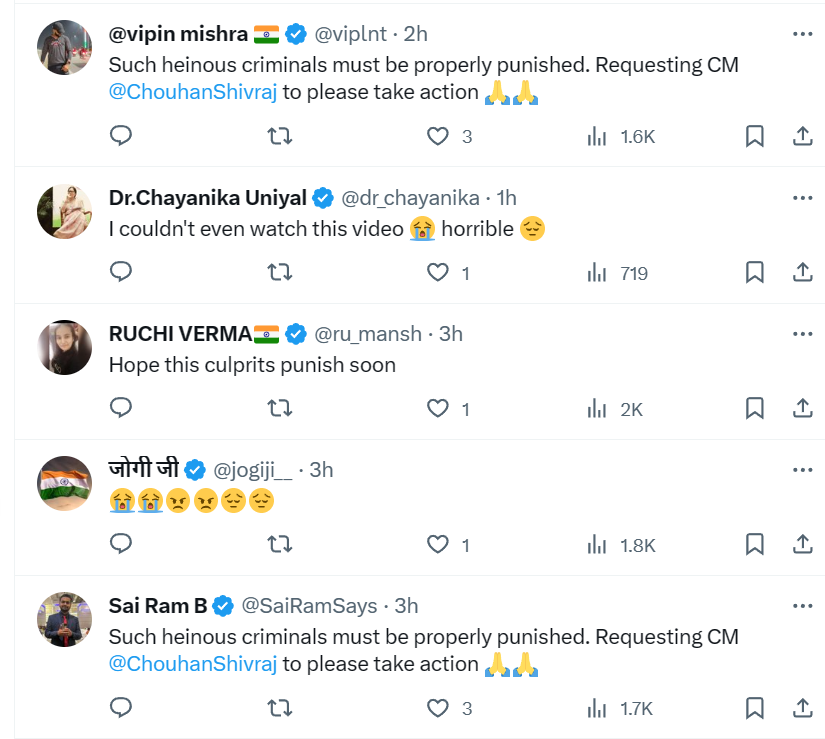825x739 pixels.
Task: Share RUCHI VERMA's tweet
Action: (x=802, y=408)
